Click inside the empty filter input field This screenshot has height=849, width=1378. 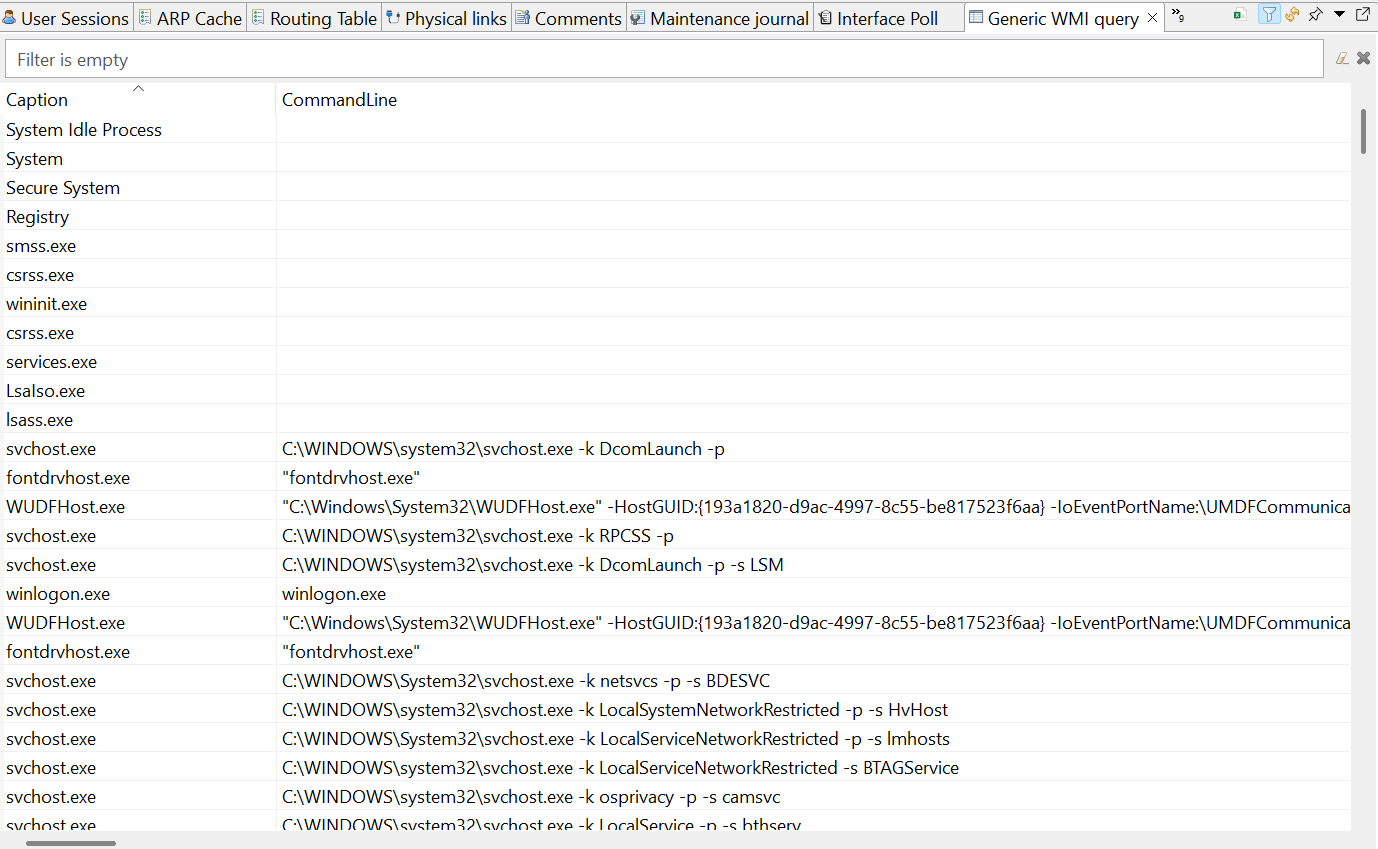(400, 58)
